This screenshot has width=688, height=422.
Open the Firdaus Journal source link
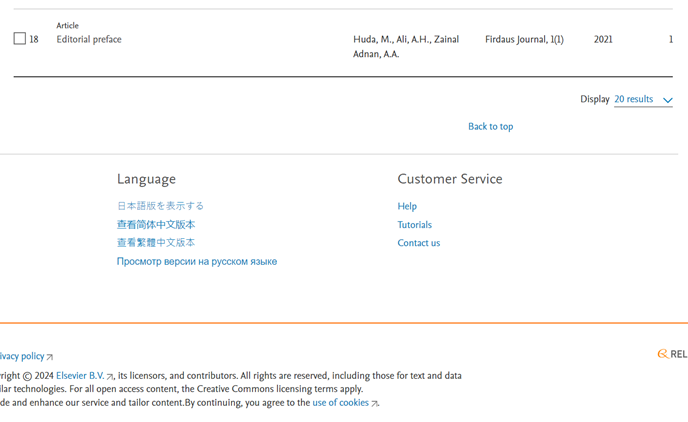[516, 40]
